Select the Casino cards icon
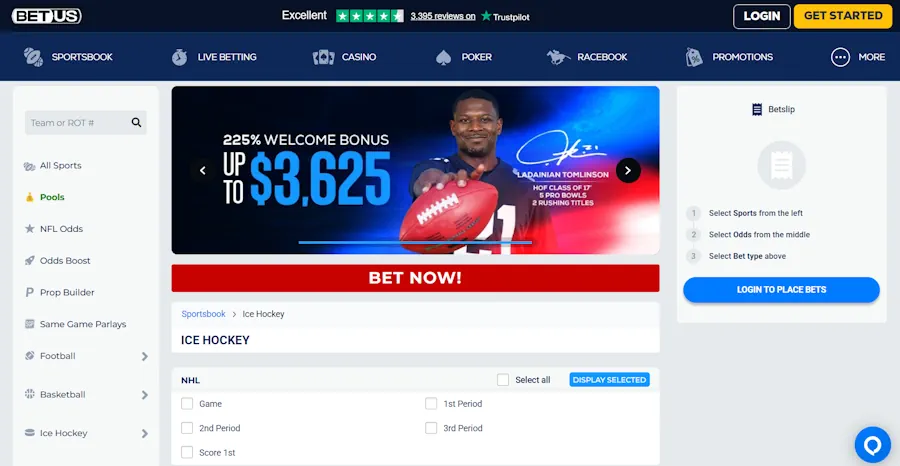This screenshot has width=900, height=466. point(324,57)
